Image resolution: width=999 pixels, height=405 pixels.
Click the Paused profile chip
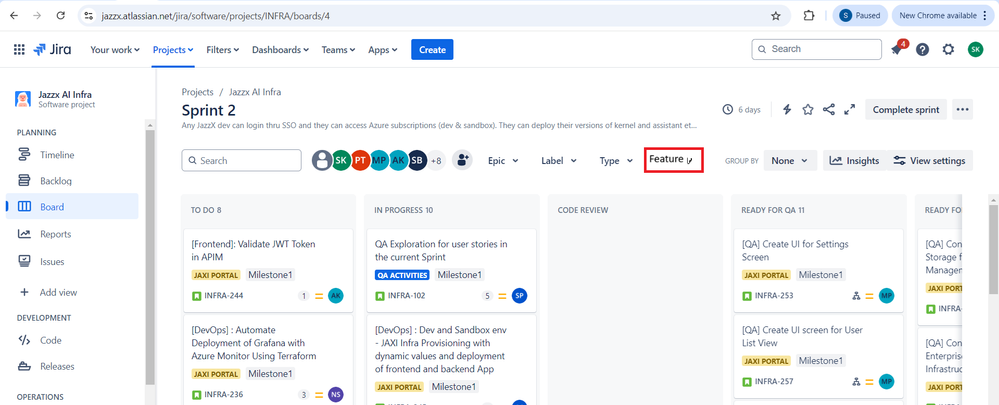pos(860,16)
